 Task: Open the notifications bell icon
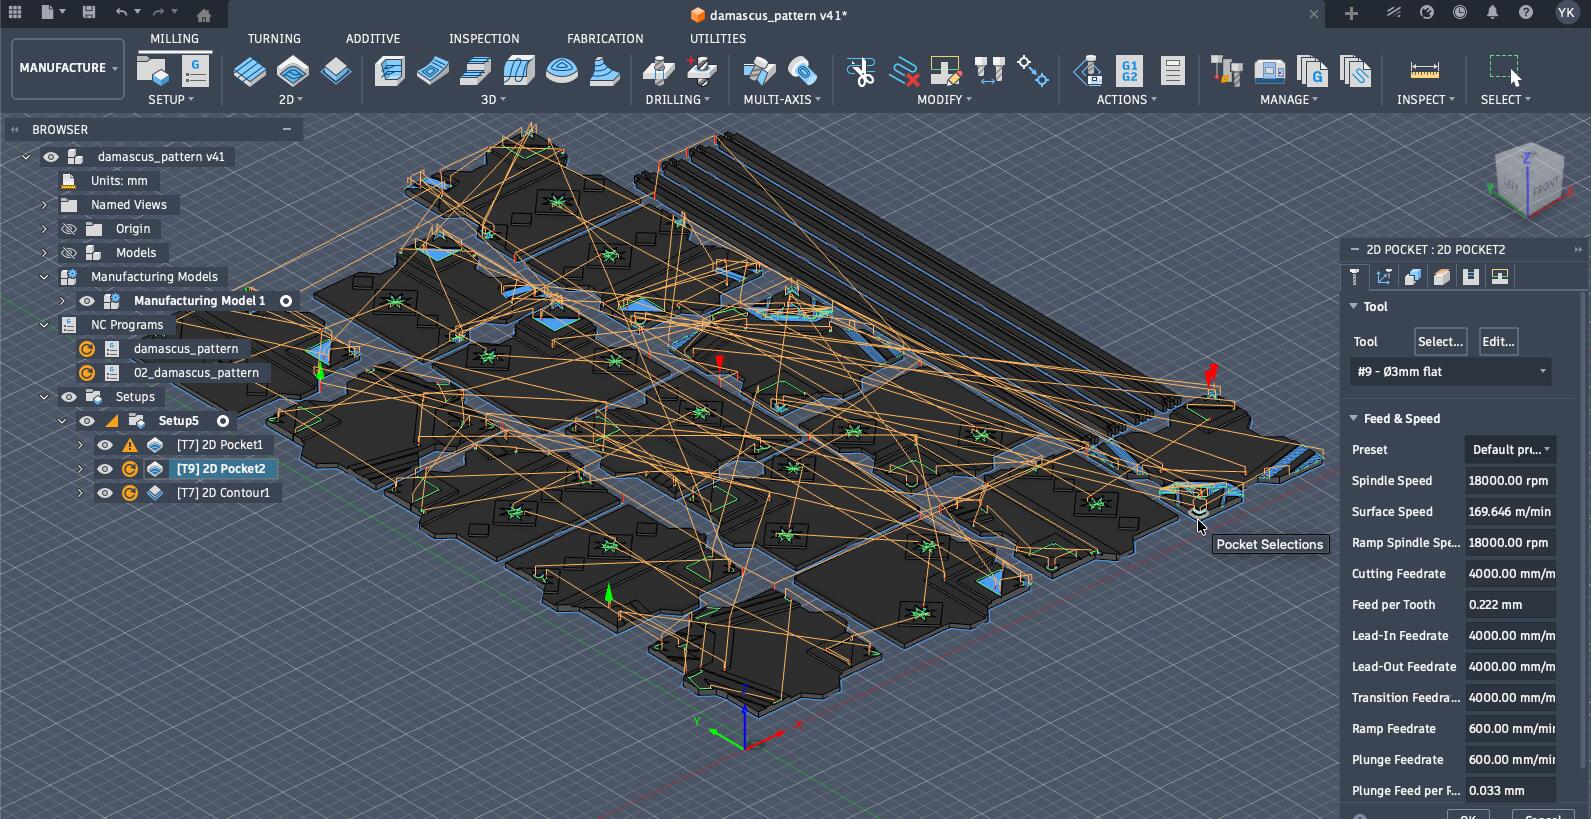pos(1493,13)
